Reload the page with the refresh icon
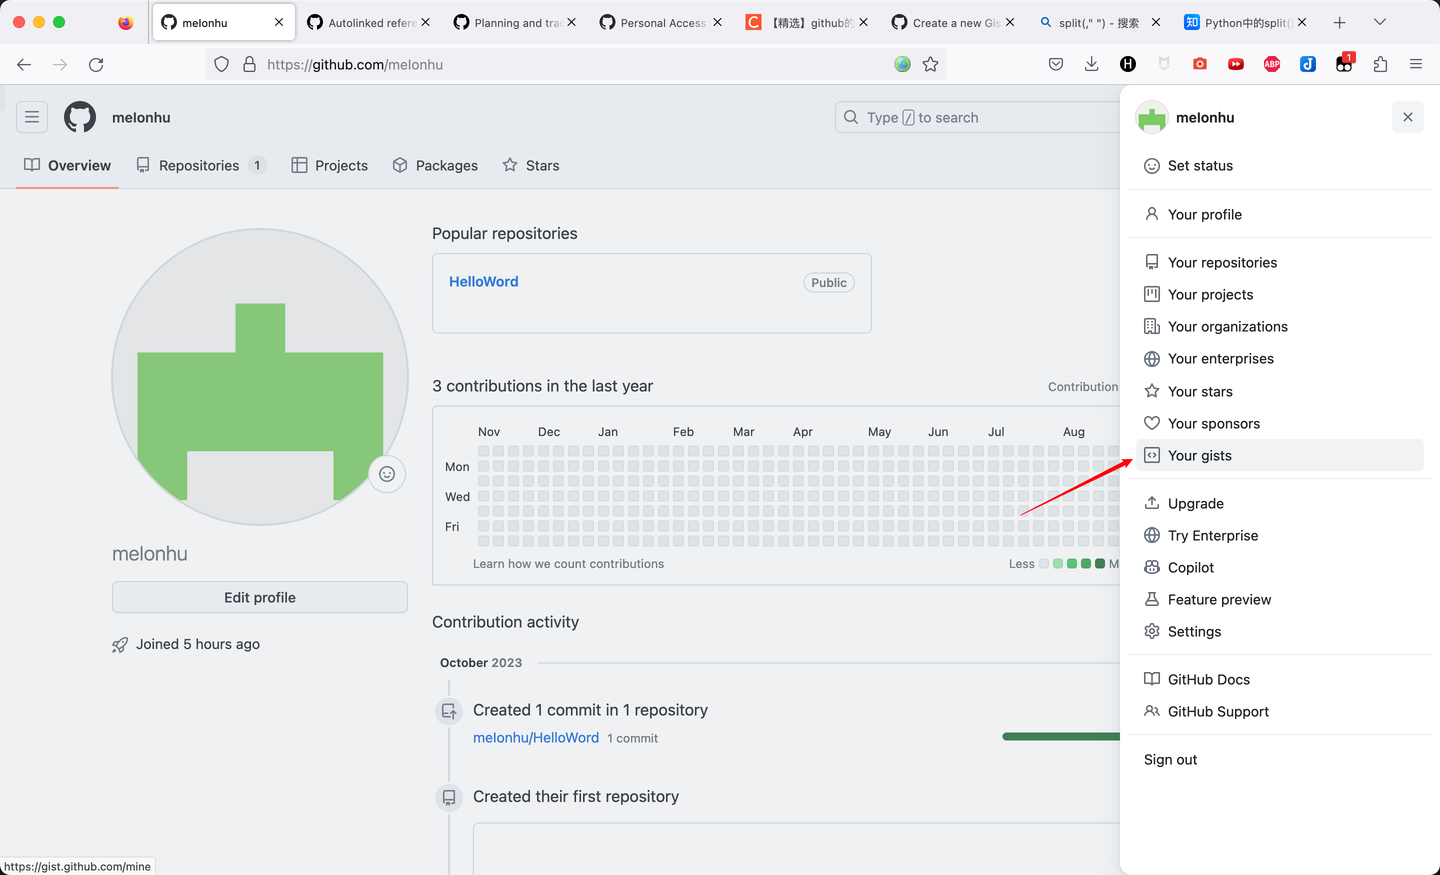 (x=96, y=64)
